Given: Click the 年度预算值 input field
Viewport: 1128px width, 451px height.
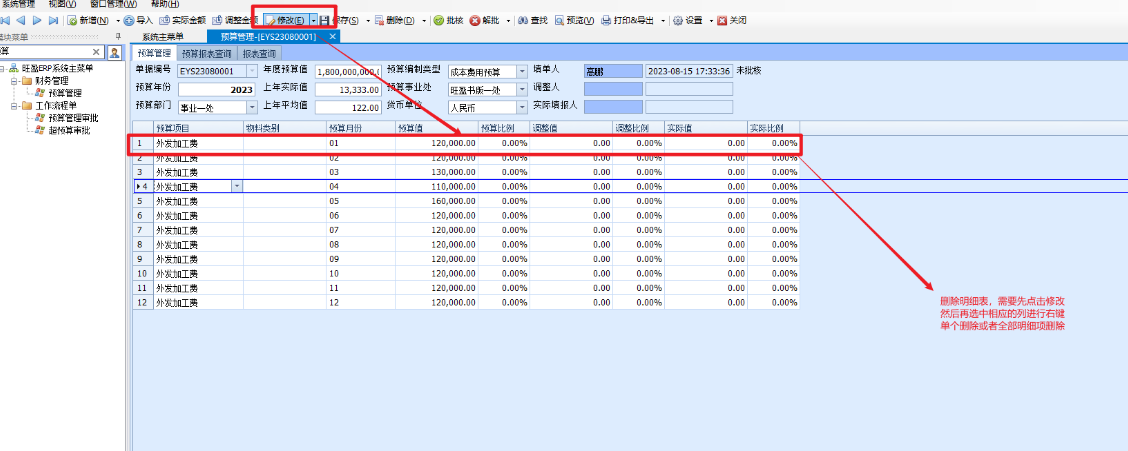Looking at the screenshot, I should click(x=348, y=71).
